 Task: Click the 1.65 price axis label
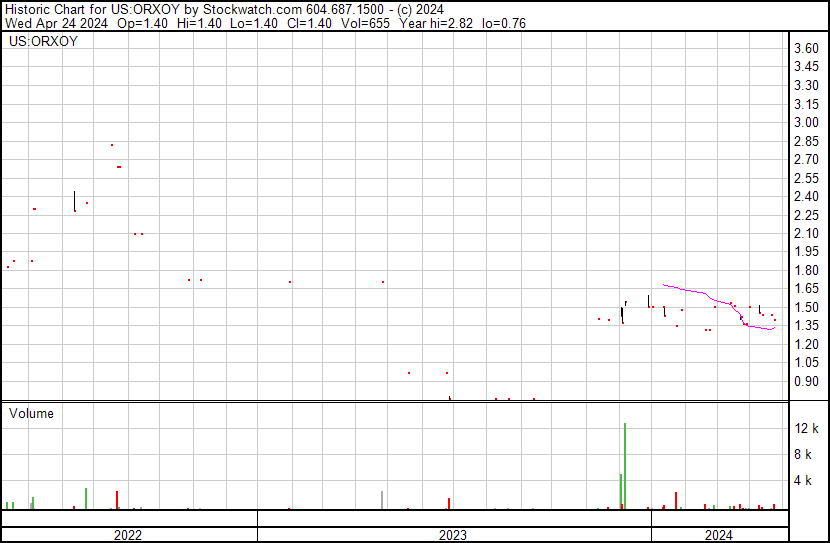[807, 289]
